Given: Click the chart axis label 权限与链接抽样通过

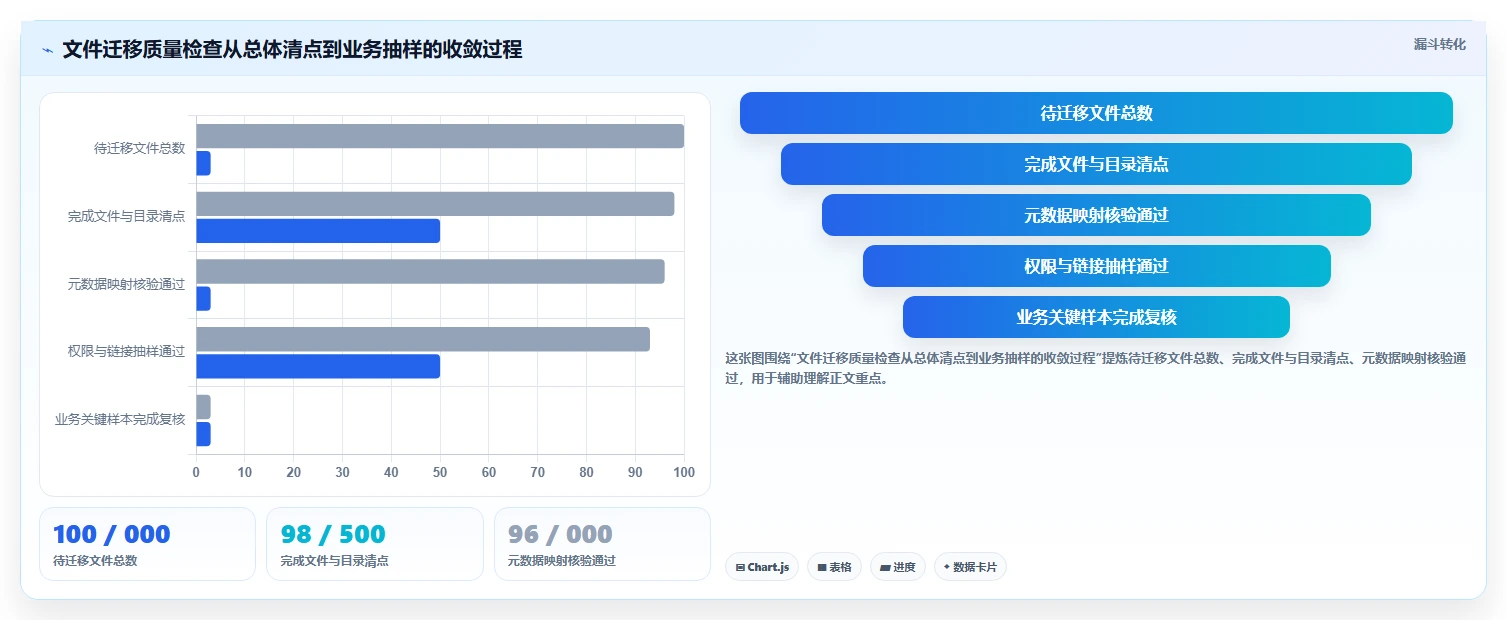Looking at the screenshot, I should [127, 351].
